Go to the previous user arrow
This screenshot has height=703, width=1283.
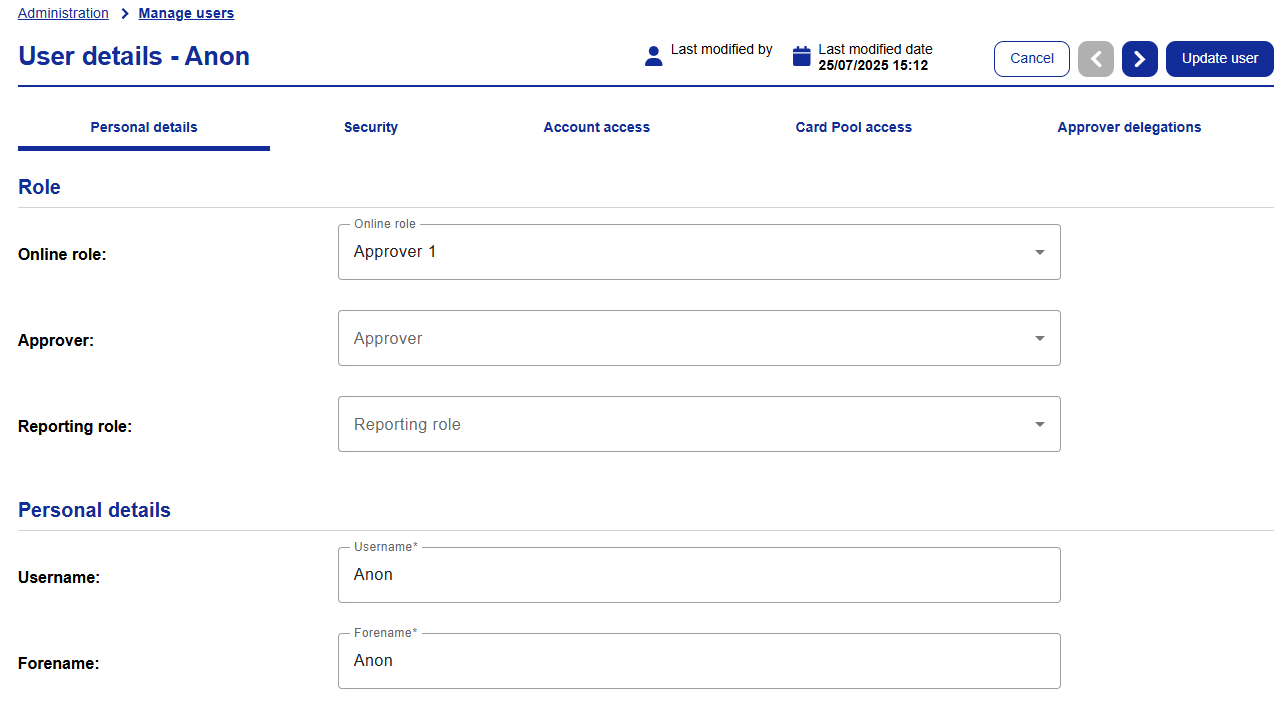tap(1096, 59)
